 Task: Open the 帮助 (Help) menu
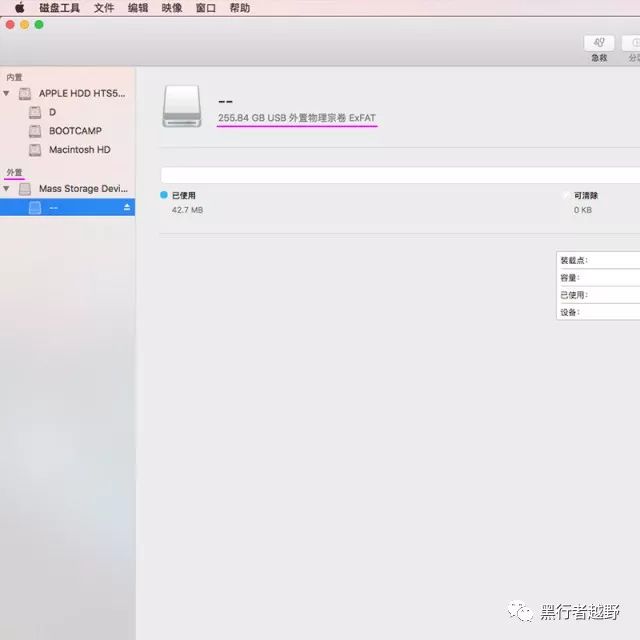240,8
